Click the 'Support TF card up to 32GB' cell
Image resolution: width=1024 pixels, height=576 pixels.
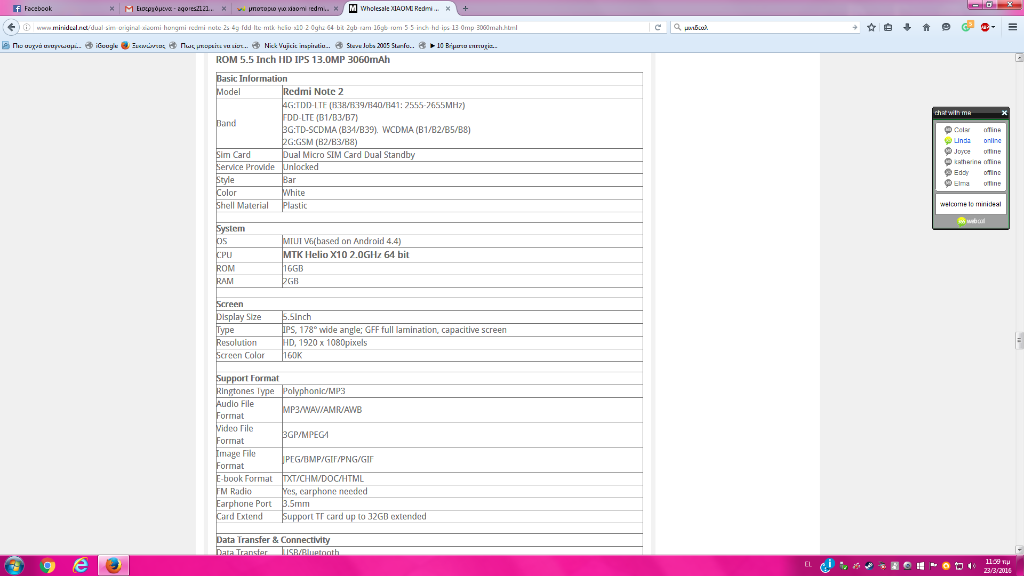point(462,517)
